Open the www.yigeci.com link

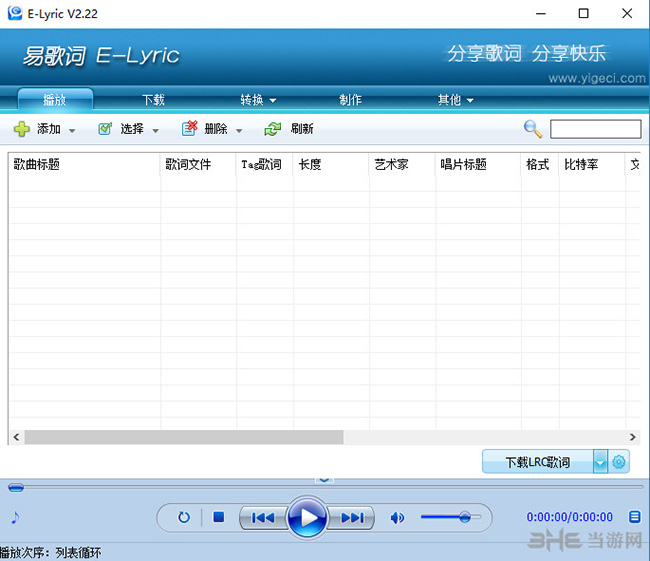pyautogui.click(x=597, y=78)
